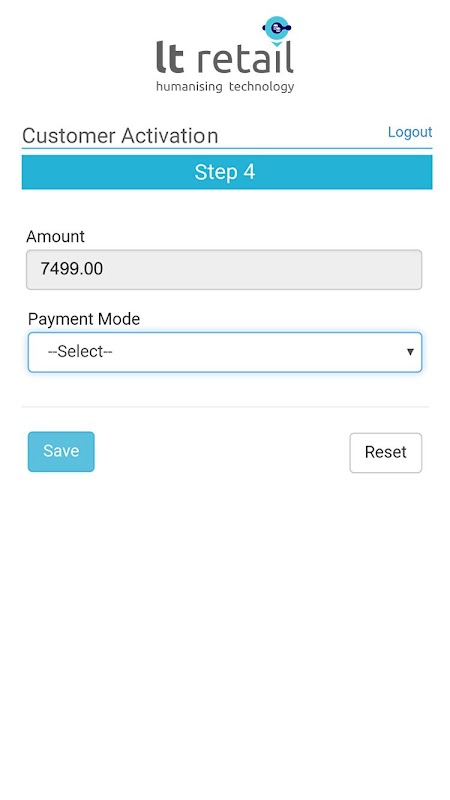Click the word "retail" in the logo
This screenshot has height=800, width=450.
(245, 57)
